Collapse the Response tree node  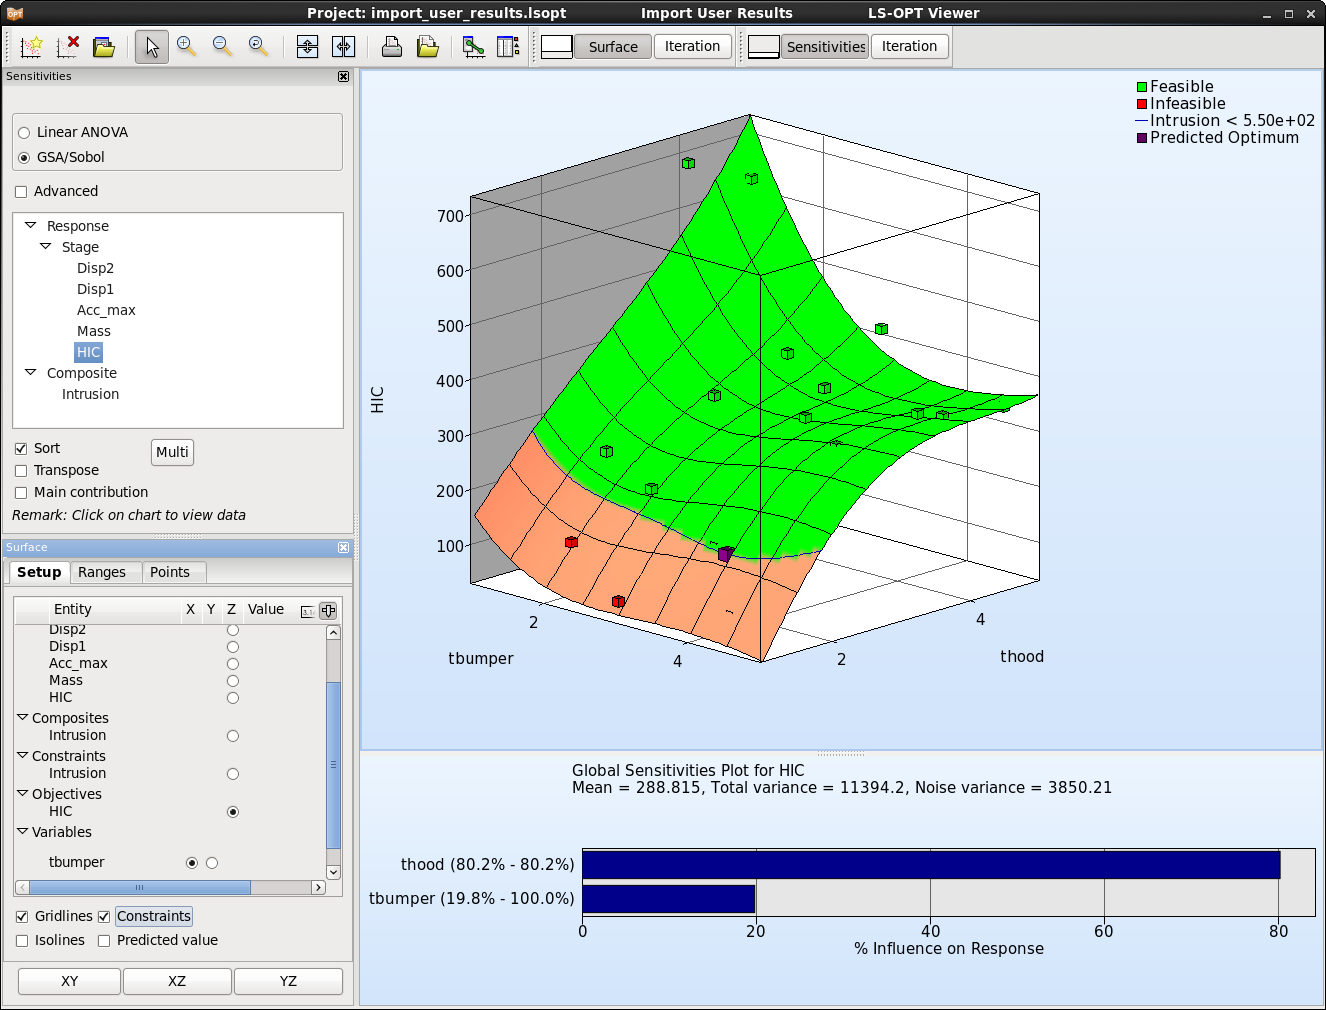pyautogui.click(x=30, y=225)
